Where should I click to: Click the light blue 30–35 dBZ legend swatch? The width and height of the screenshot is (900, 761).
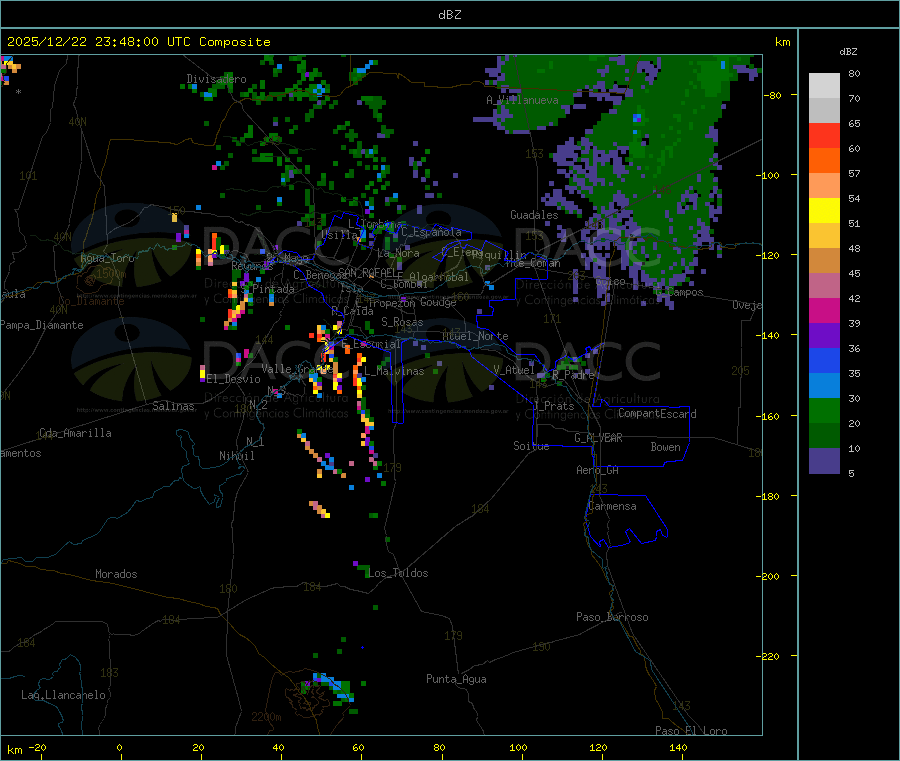(824, 386)
